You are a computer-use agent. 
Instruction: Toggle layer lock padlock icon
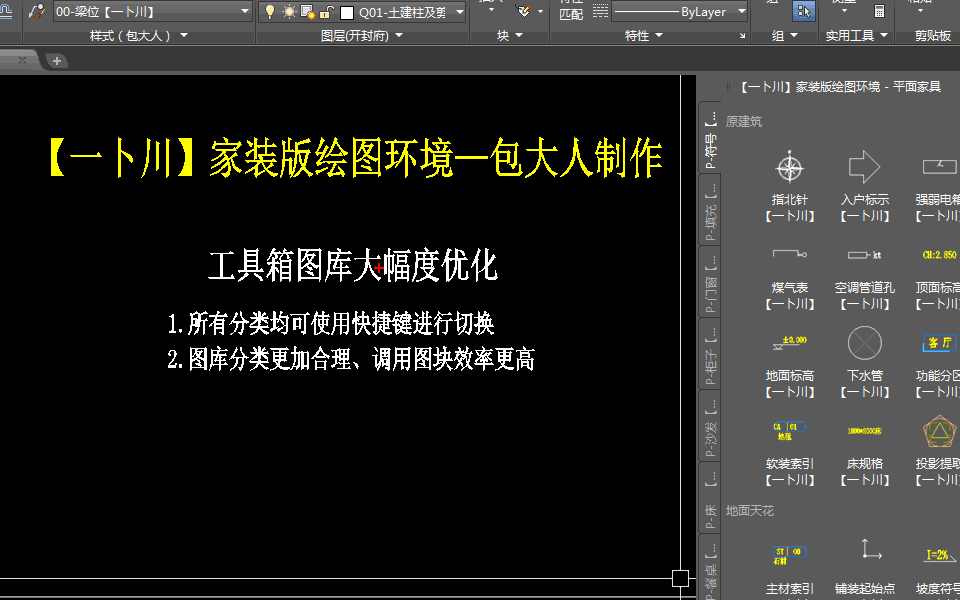coord(326,12)
